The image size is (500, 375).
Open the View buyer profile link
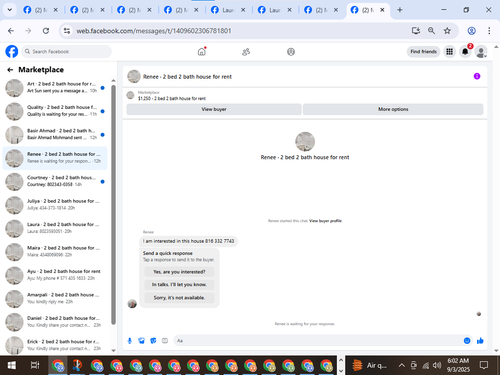coord(325,221)
